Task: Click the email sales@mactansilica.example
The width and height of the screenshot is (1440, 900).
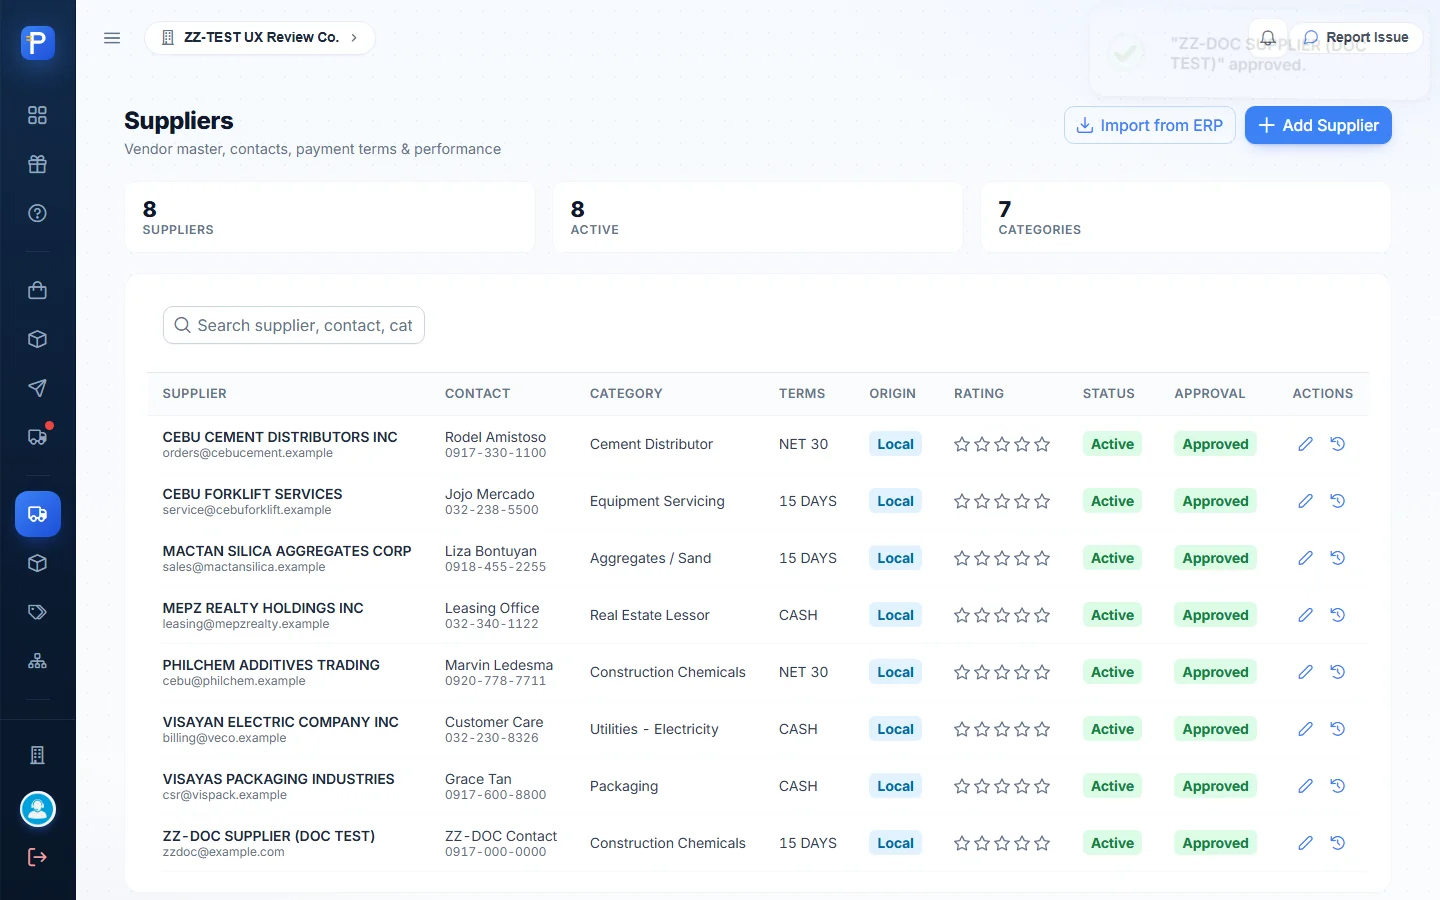Action: 244,567
